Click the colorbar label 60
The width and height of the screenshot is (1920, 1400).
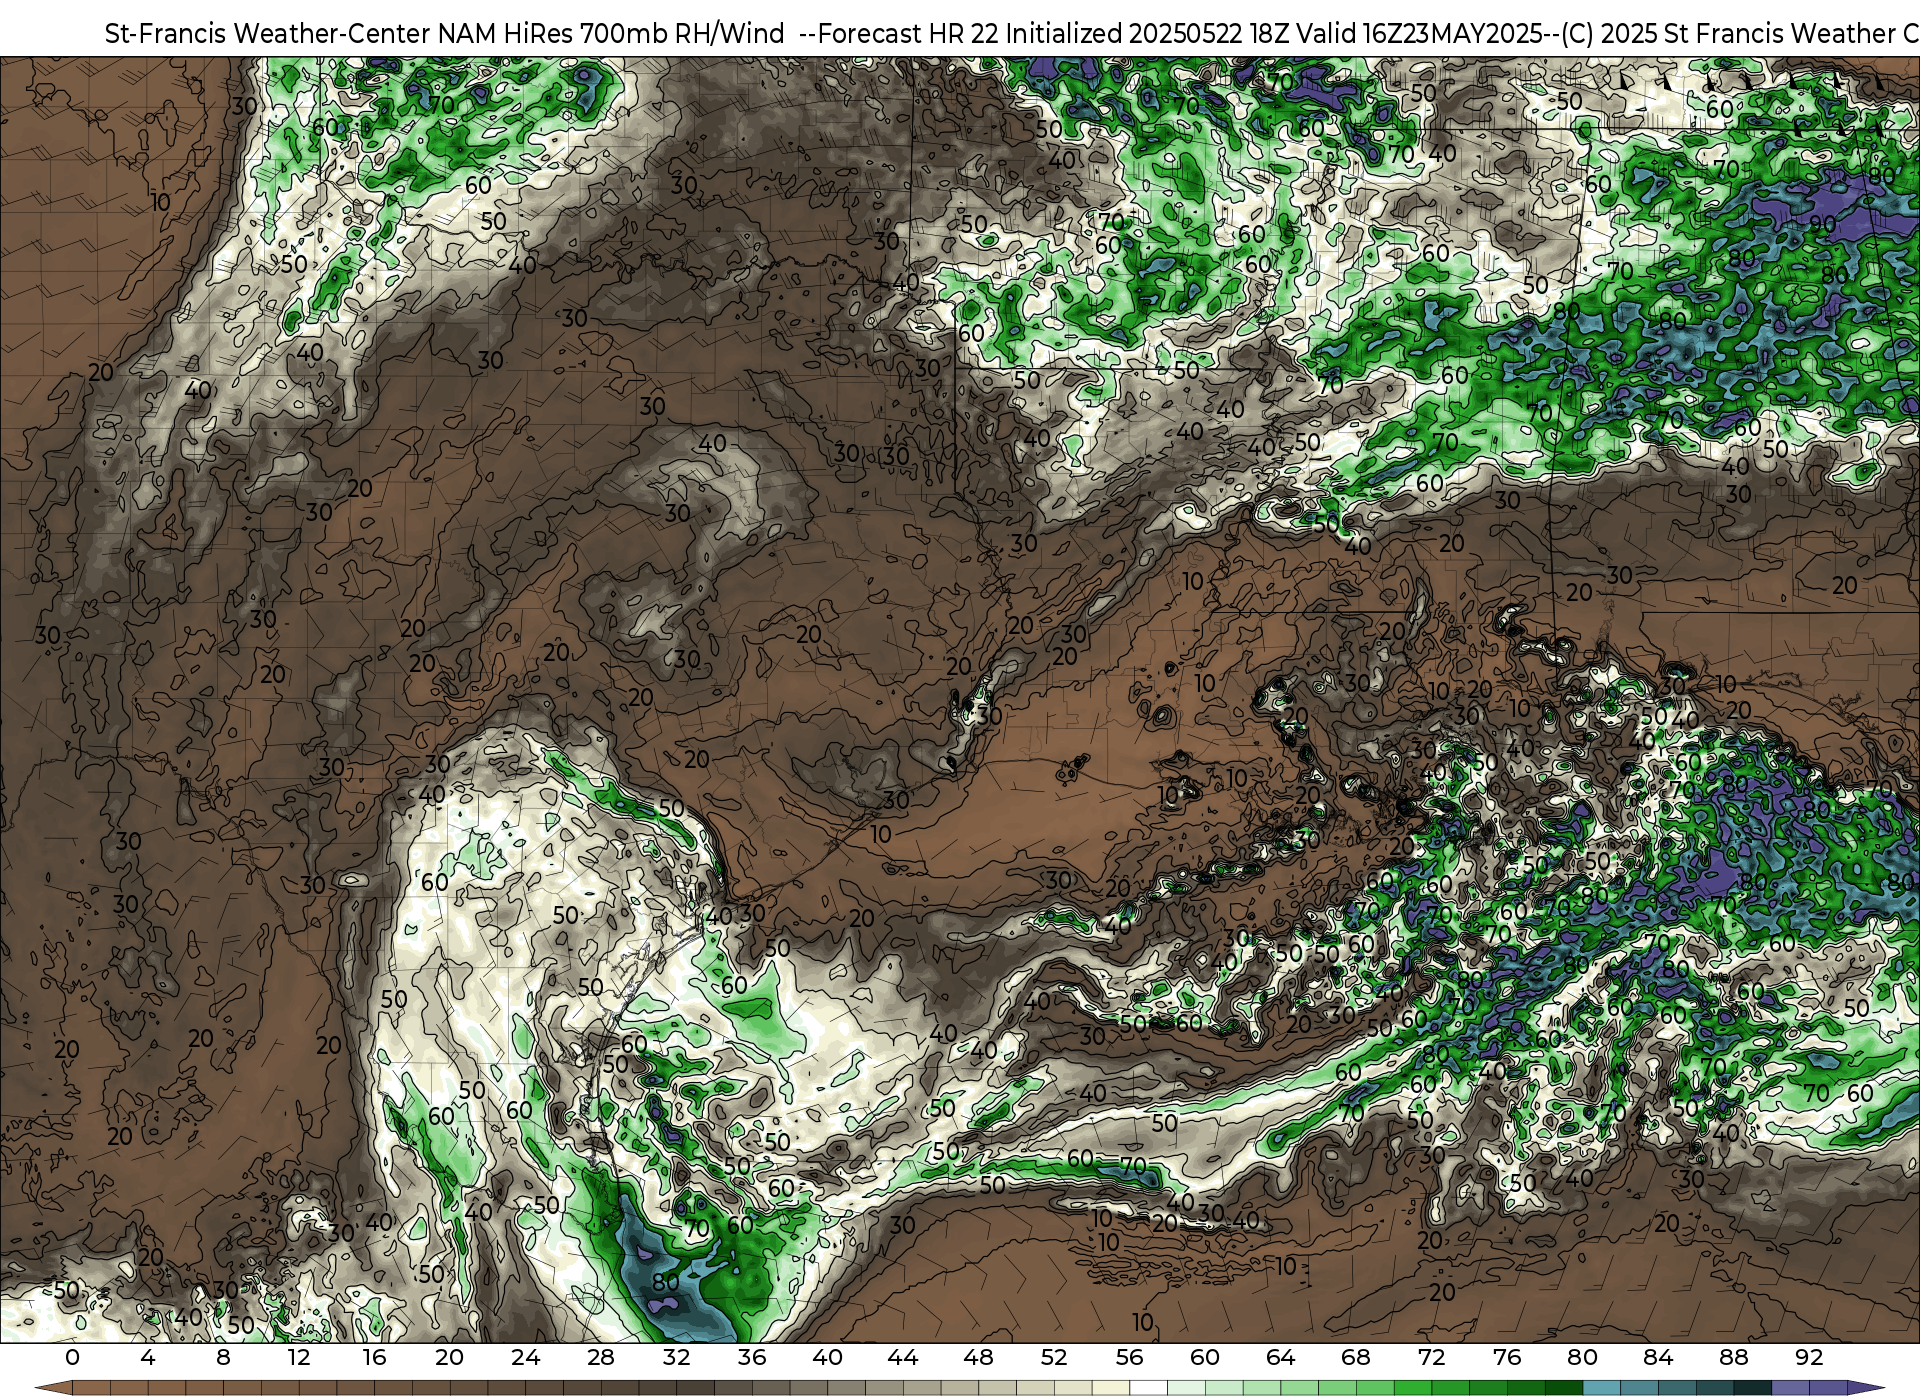[1205, 1358]
